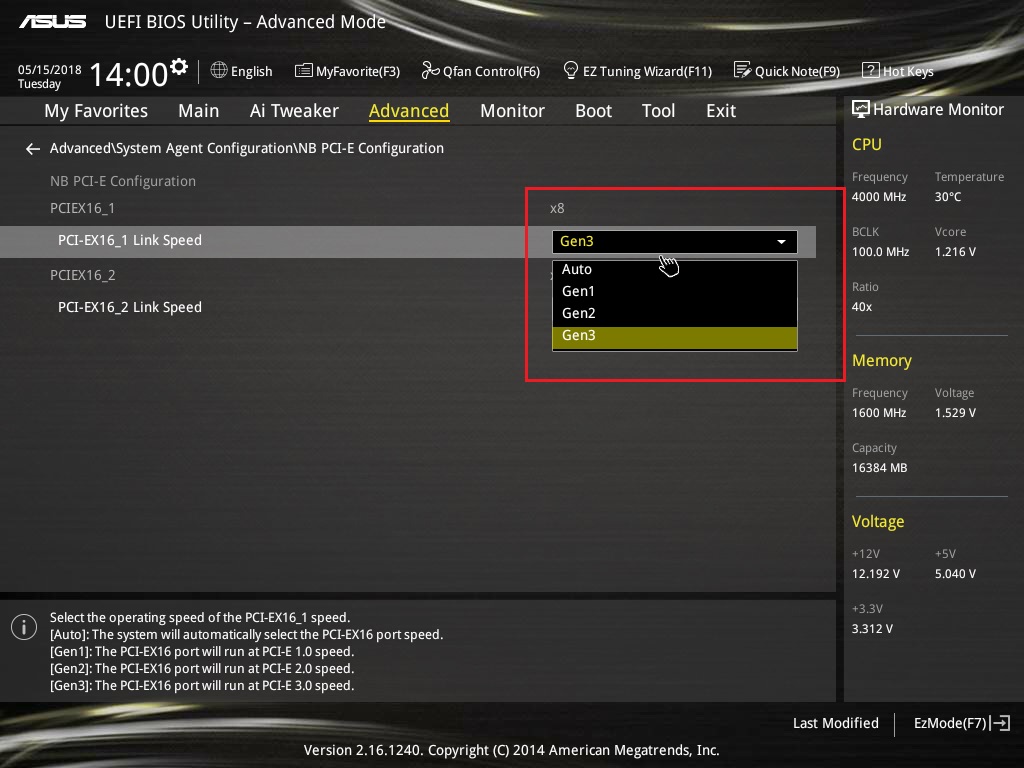This screenshot has width=1024, height=768.
Task: Click the Qfan Control fan icon
Action: (x=430, y=70)
